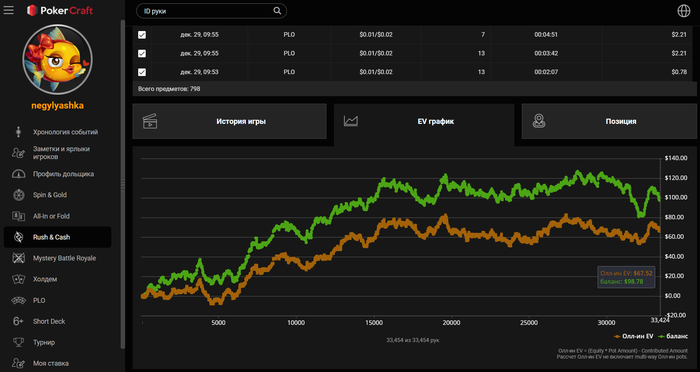This screenshot has height=372, width=700.
Task: Switch to Позиция tab
Action: point(609,121)
